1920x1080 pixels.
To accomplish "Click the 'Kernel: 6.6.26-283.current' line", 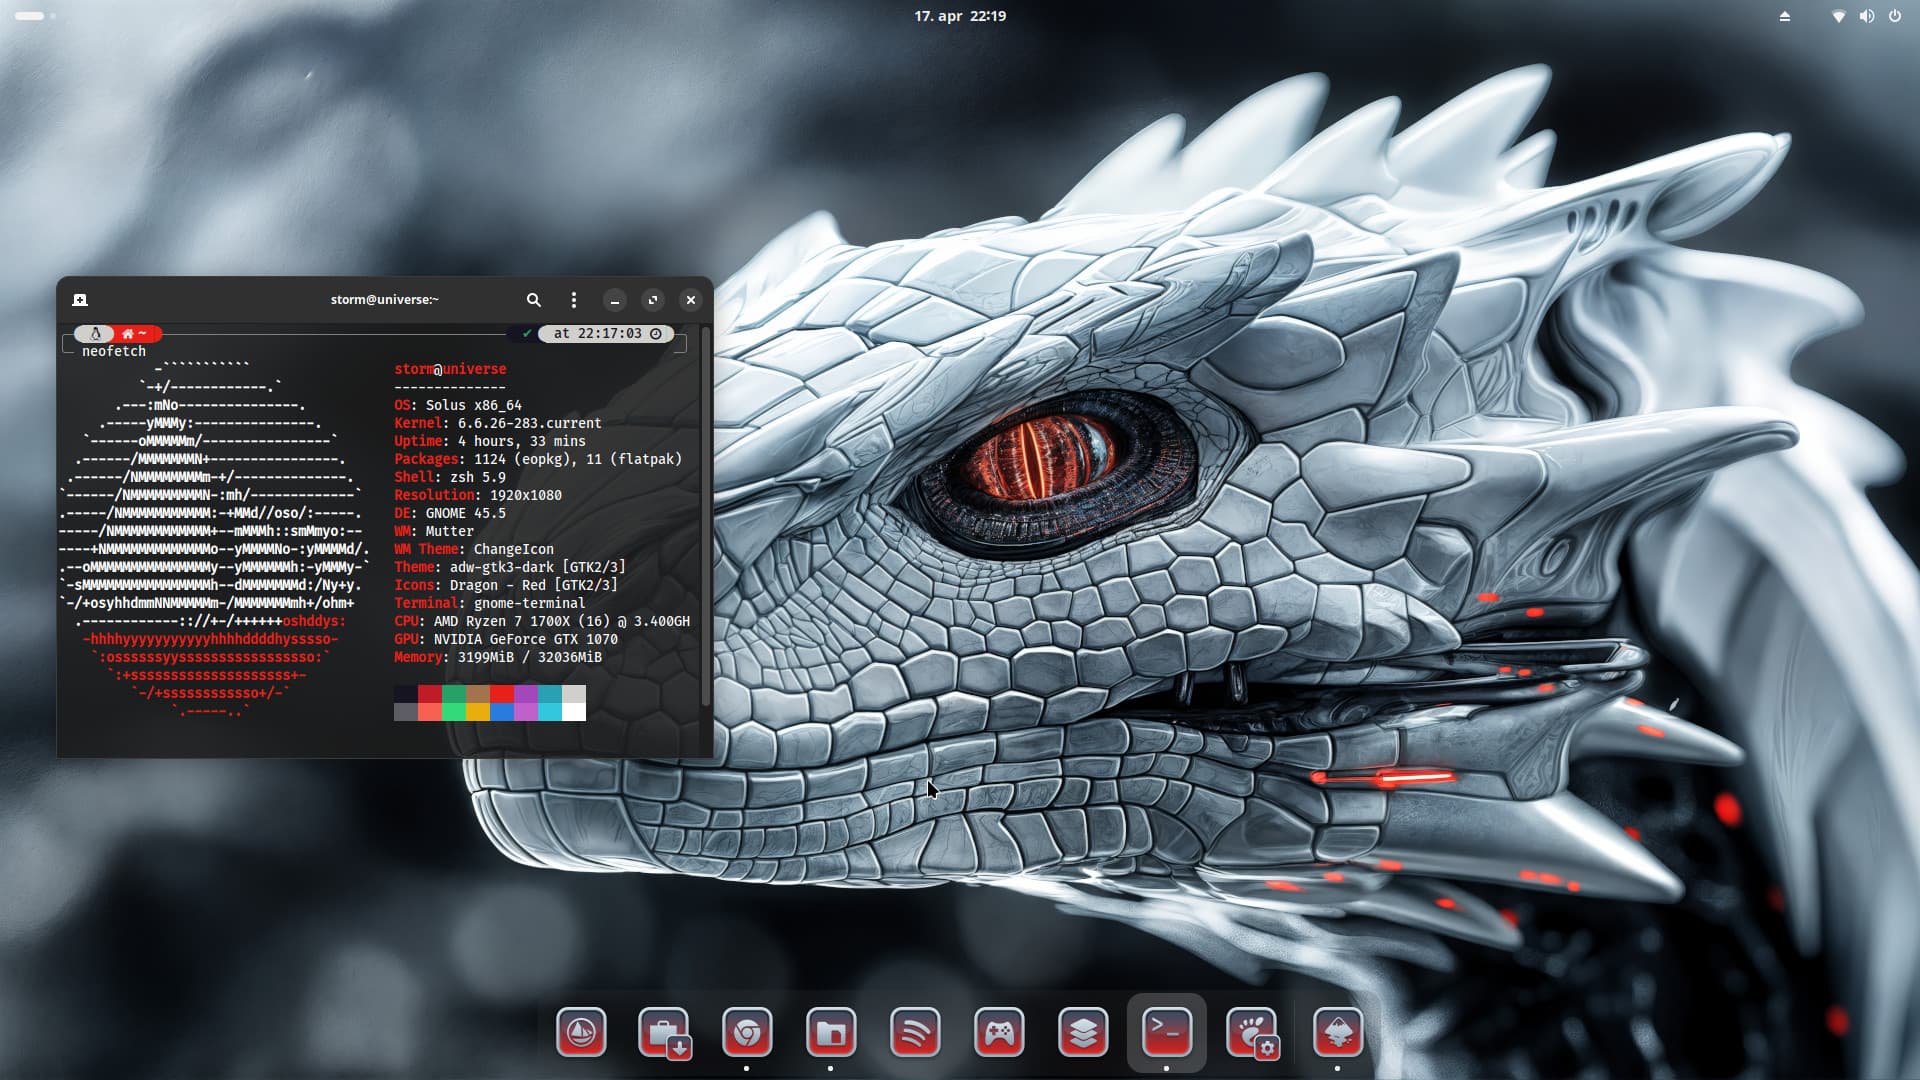I will [x=498, y=423].
